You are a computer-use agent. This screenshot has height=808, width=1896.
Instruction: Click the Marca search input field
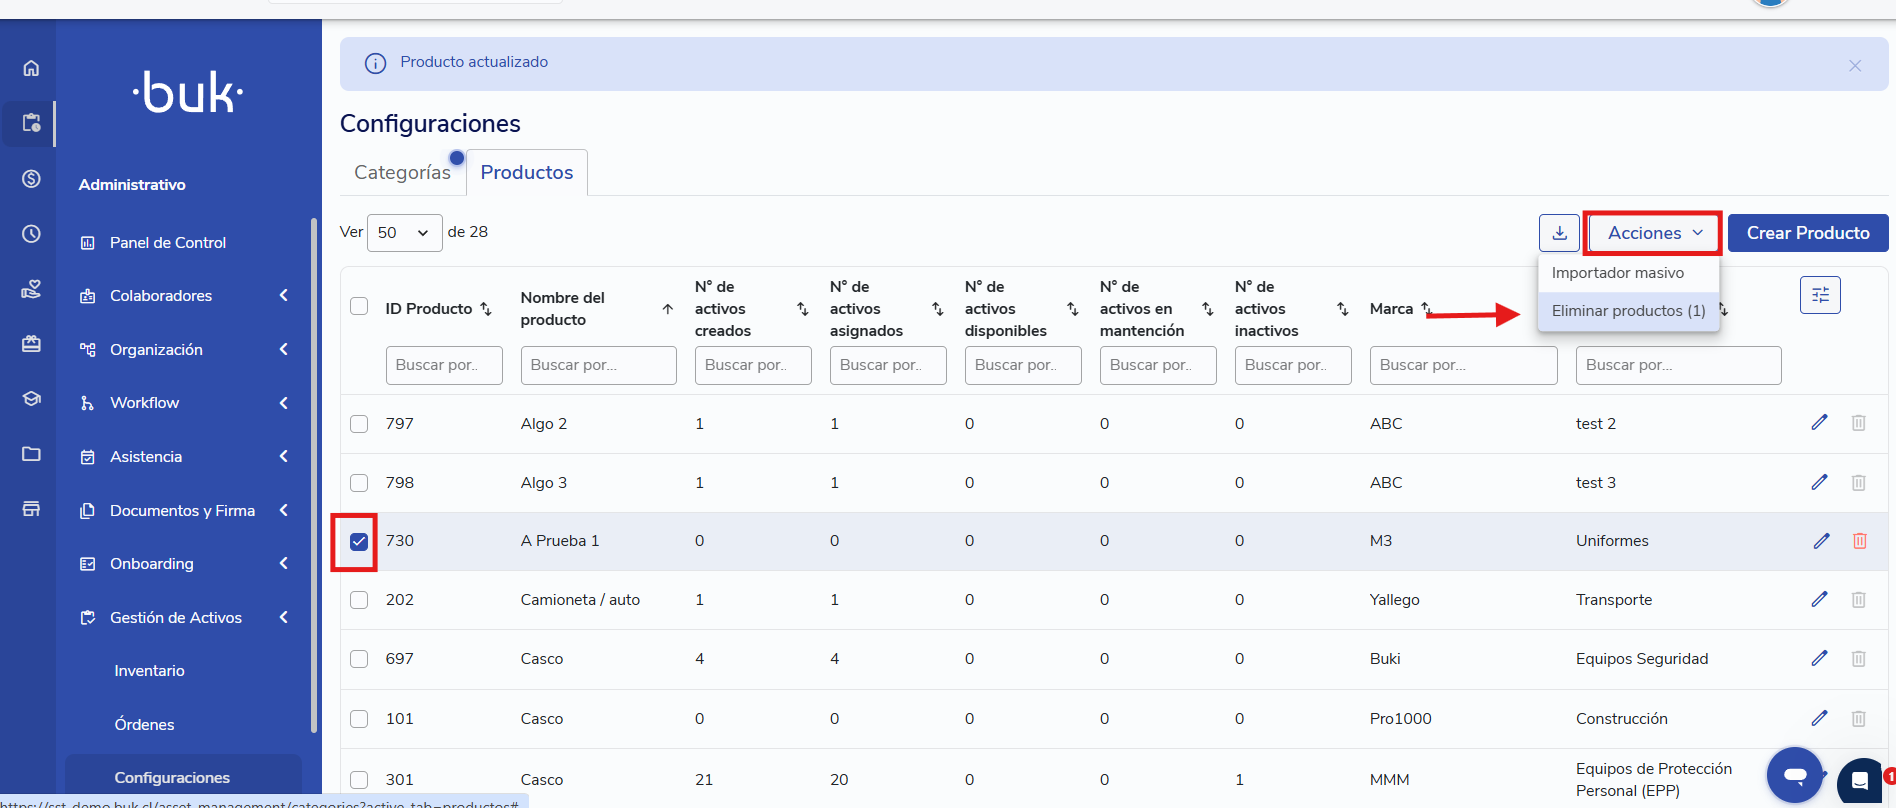[1462, 365]
